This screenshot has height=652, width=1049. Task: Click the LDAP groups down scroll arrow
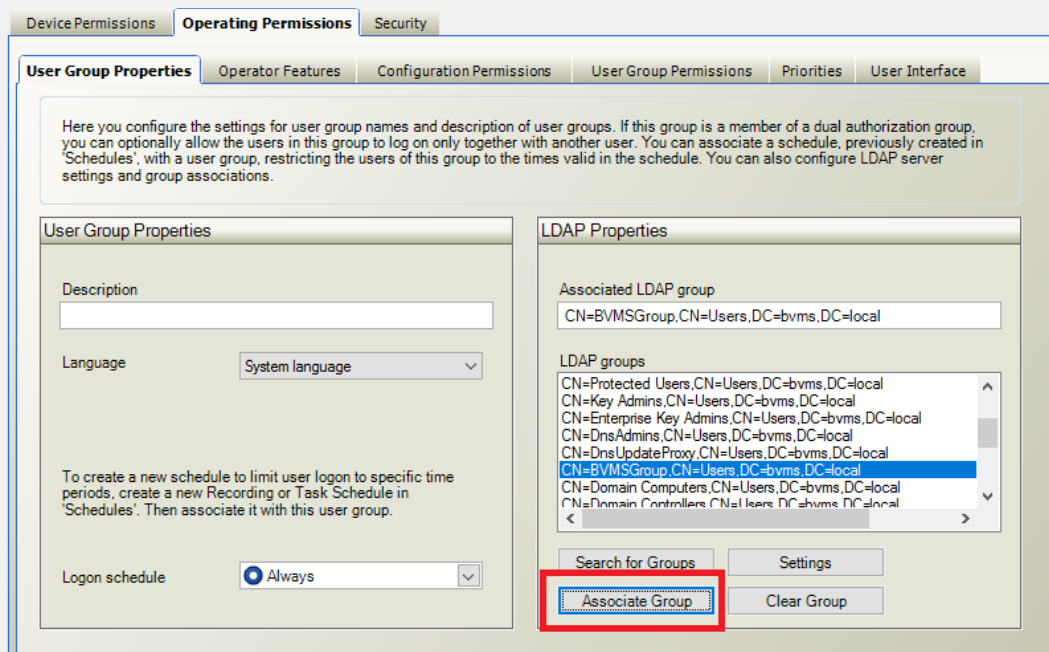[988, 496]
